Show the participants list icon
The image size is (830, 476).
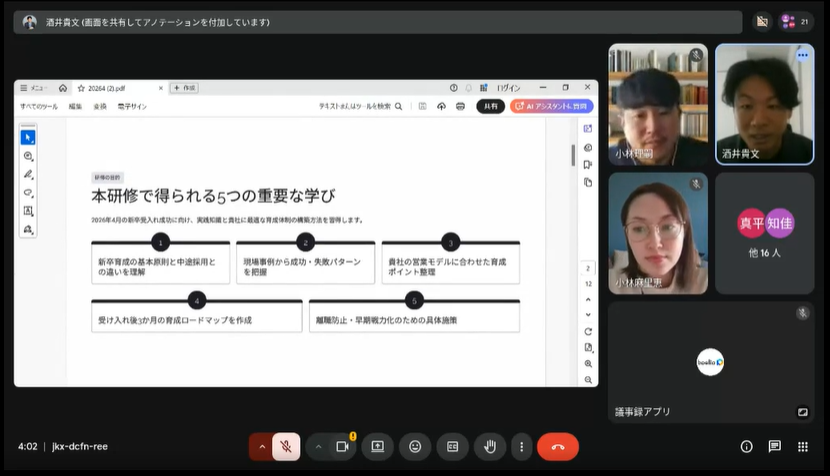[x=796, y=22]
